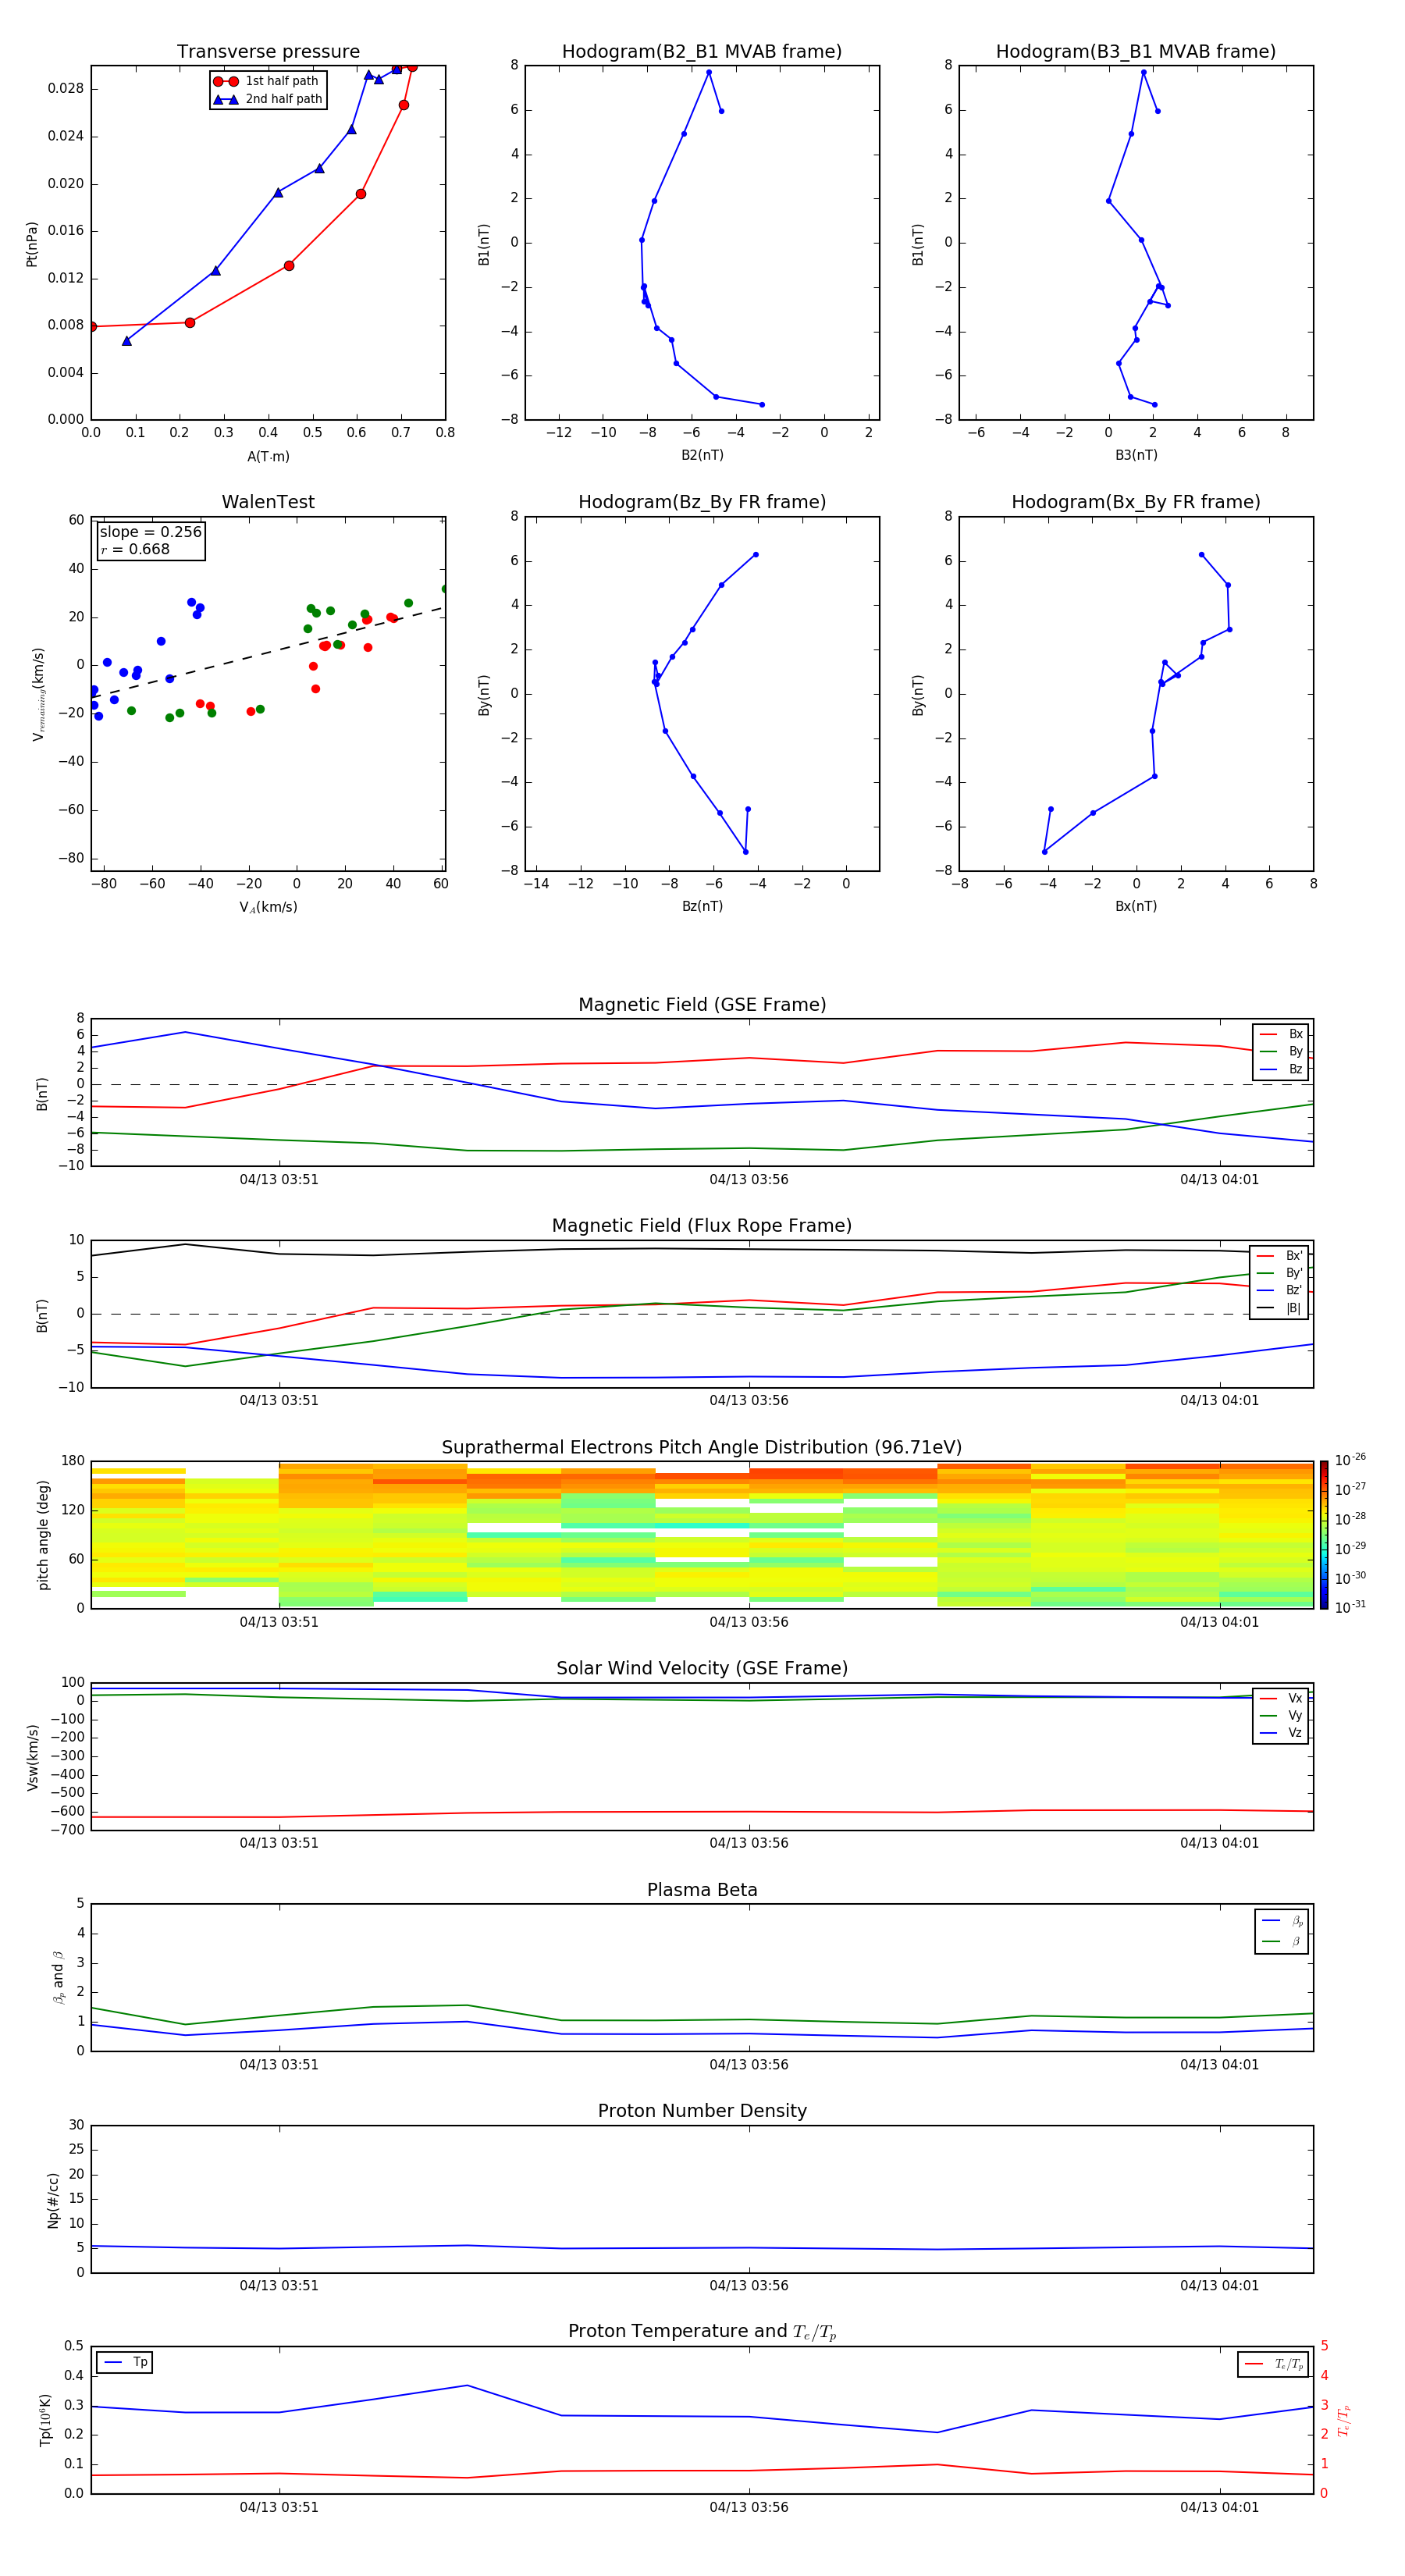Click the Vy legend entry in velocity plot
1405x2576 pixels.
click(1281, 1716)
